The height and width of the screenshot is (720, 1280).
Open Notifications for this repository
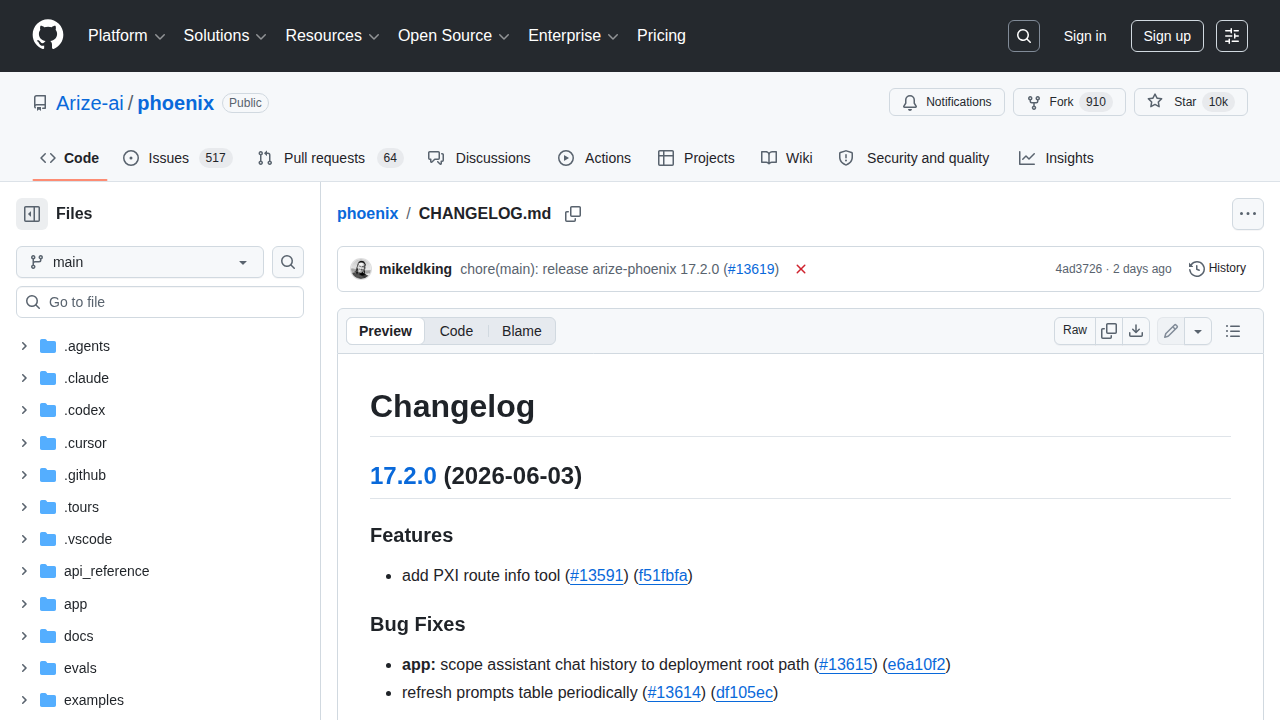[x=947, y=102]
